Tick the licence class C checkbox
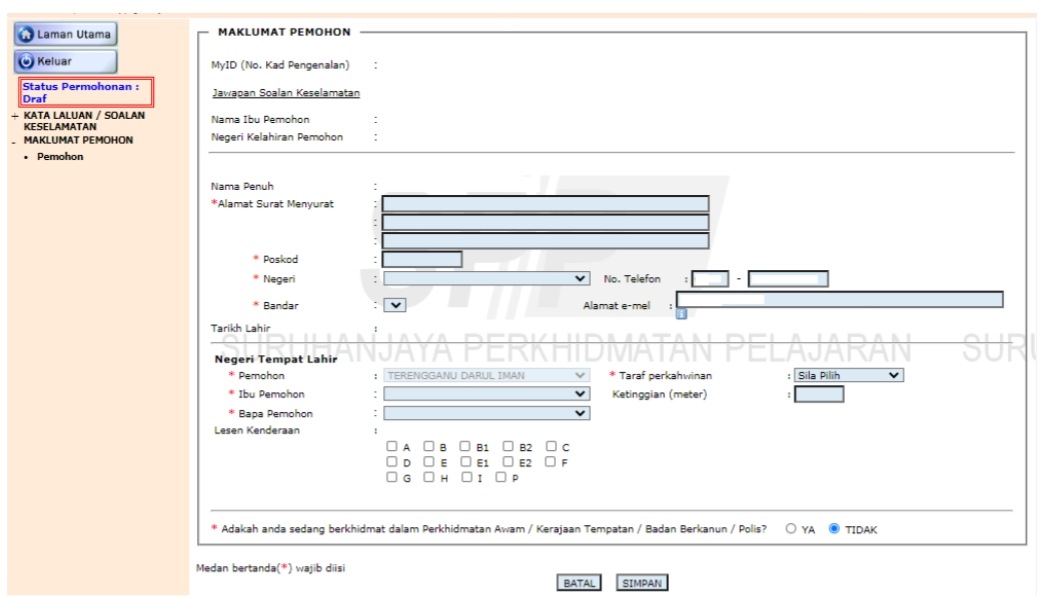Viewport: 1043px width, 611px height. [551, 446]
